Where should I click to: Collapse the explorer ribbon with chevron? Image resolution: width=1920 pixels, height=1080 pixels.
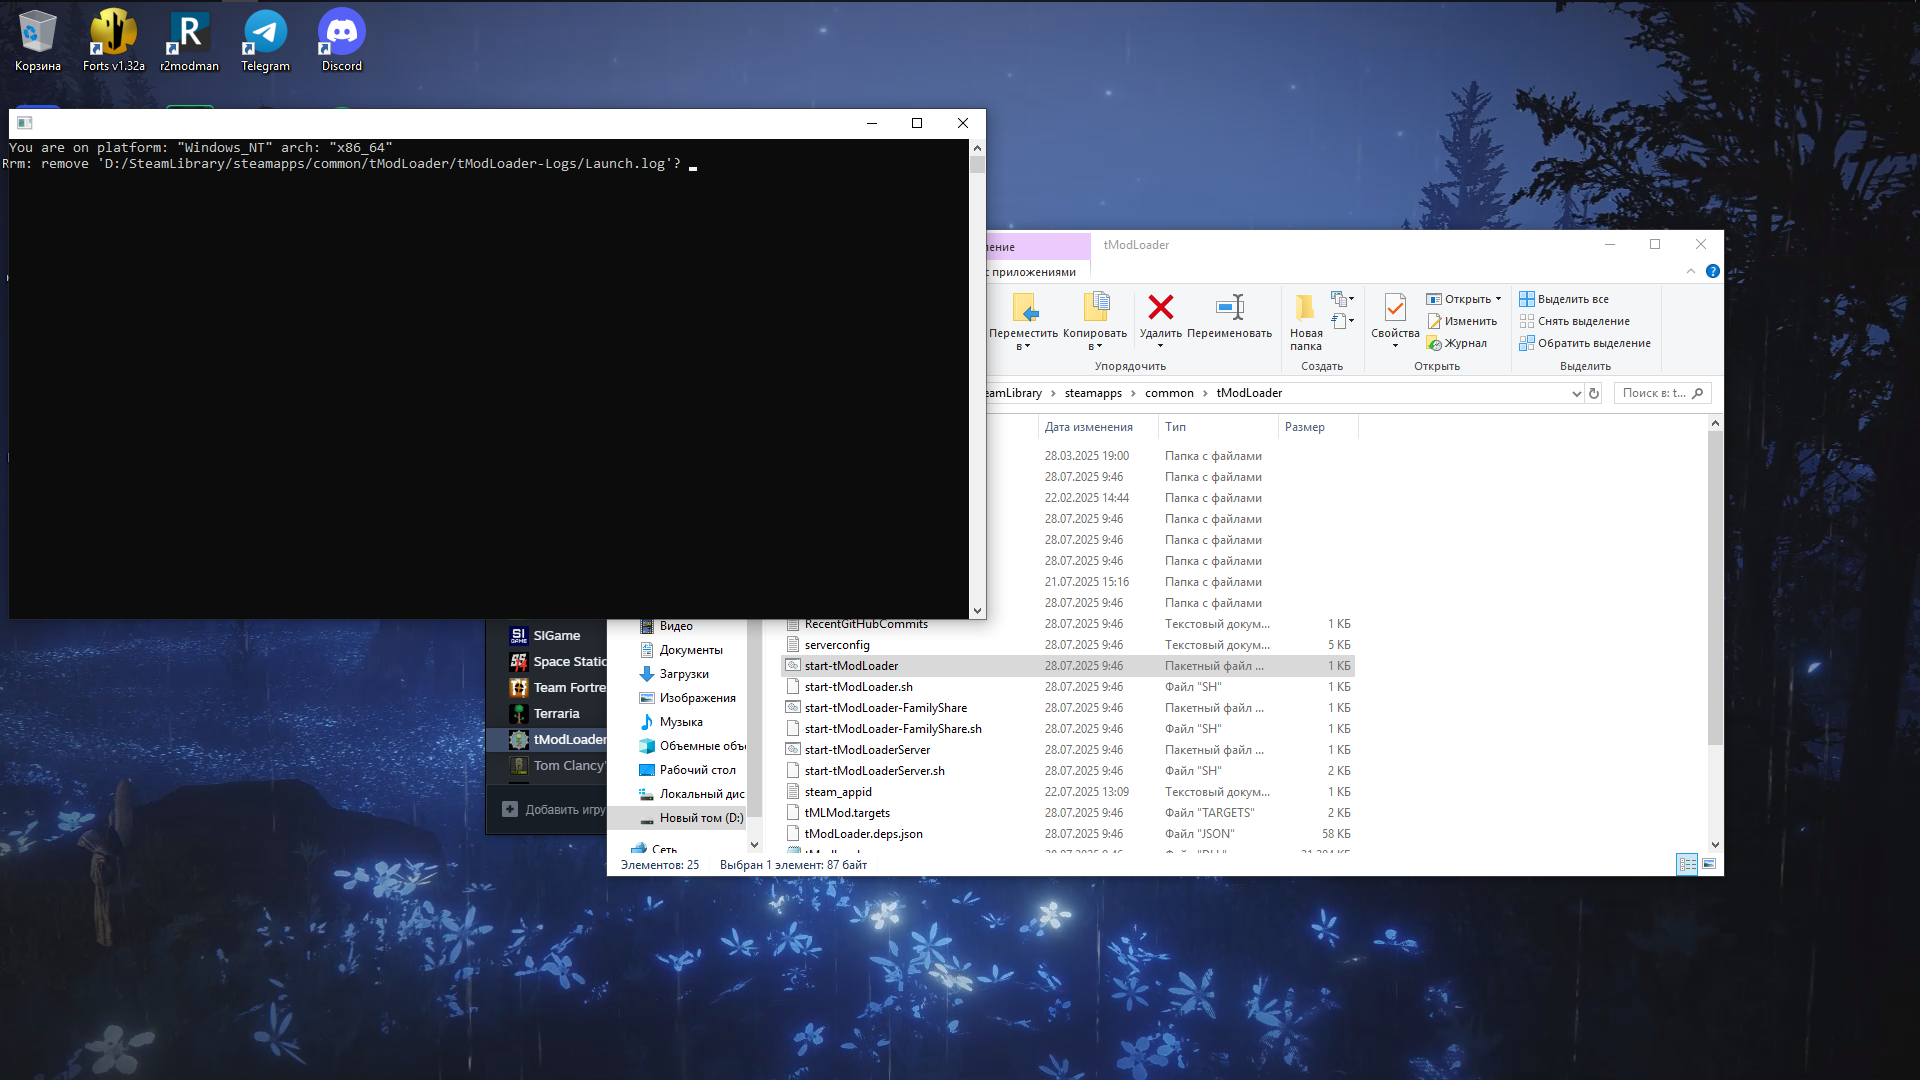(1691, 272)
